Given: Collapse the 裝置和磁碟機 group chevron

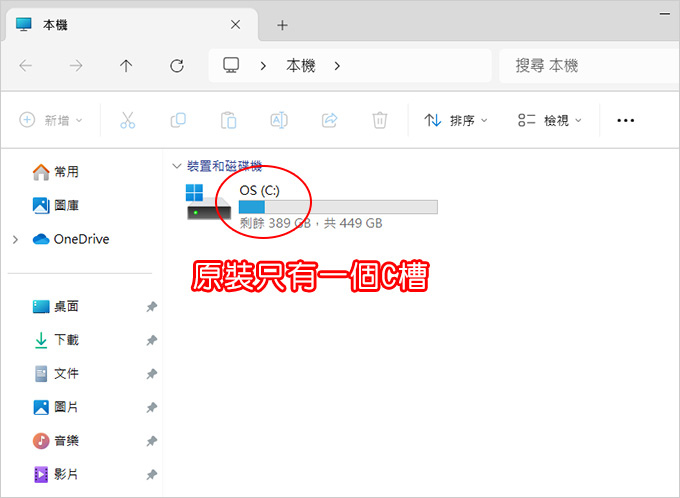Looking at the screenshot, I should point(176,166).
